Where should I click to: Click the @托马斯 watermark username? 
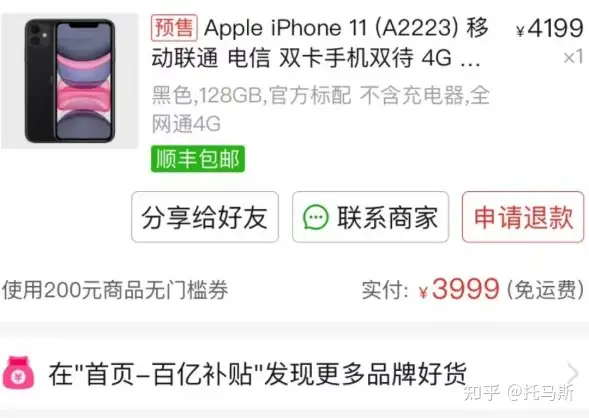pyautogui.click(x=541, y=393)
